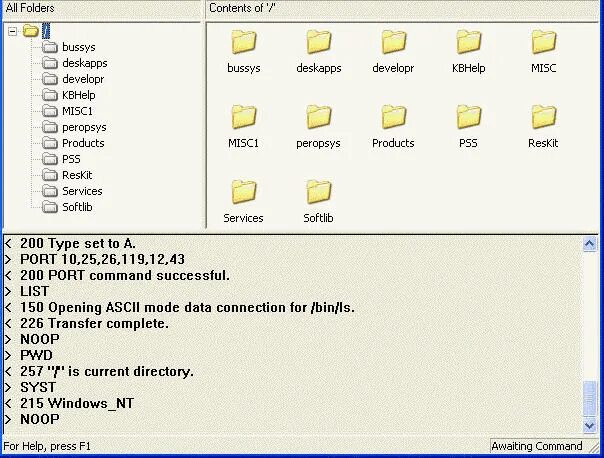
Task: Click 'Awaiting Command' status bar field
Action: coord(537,446)
